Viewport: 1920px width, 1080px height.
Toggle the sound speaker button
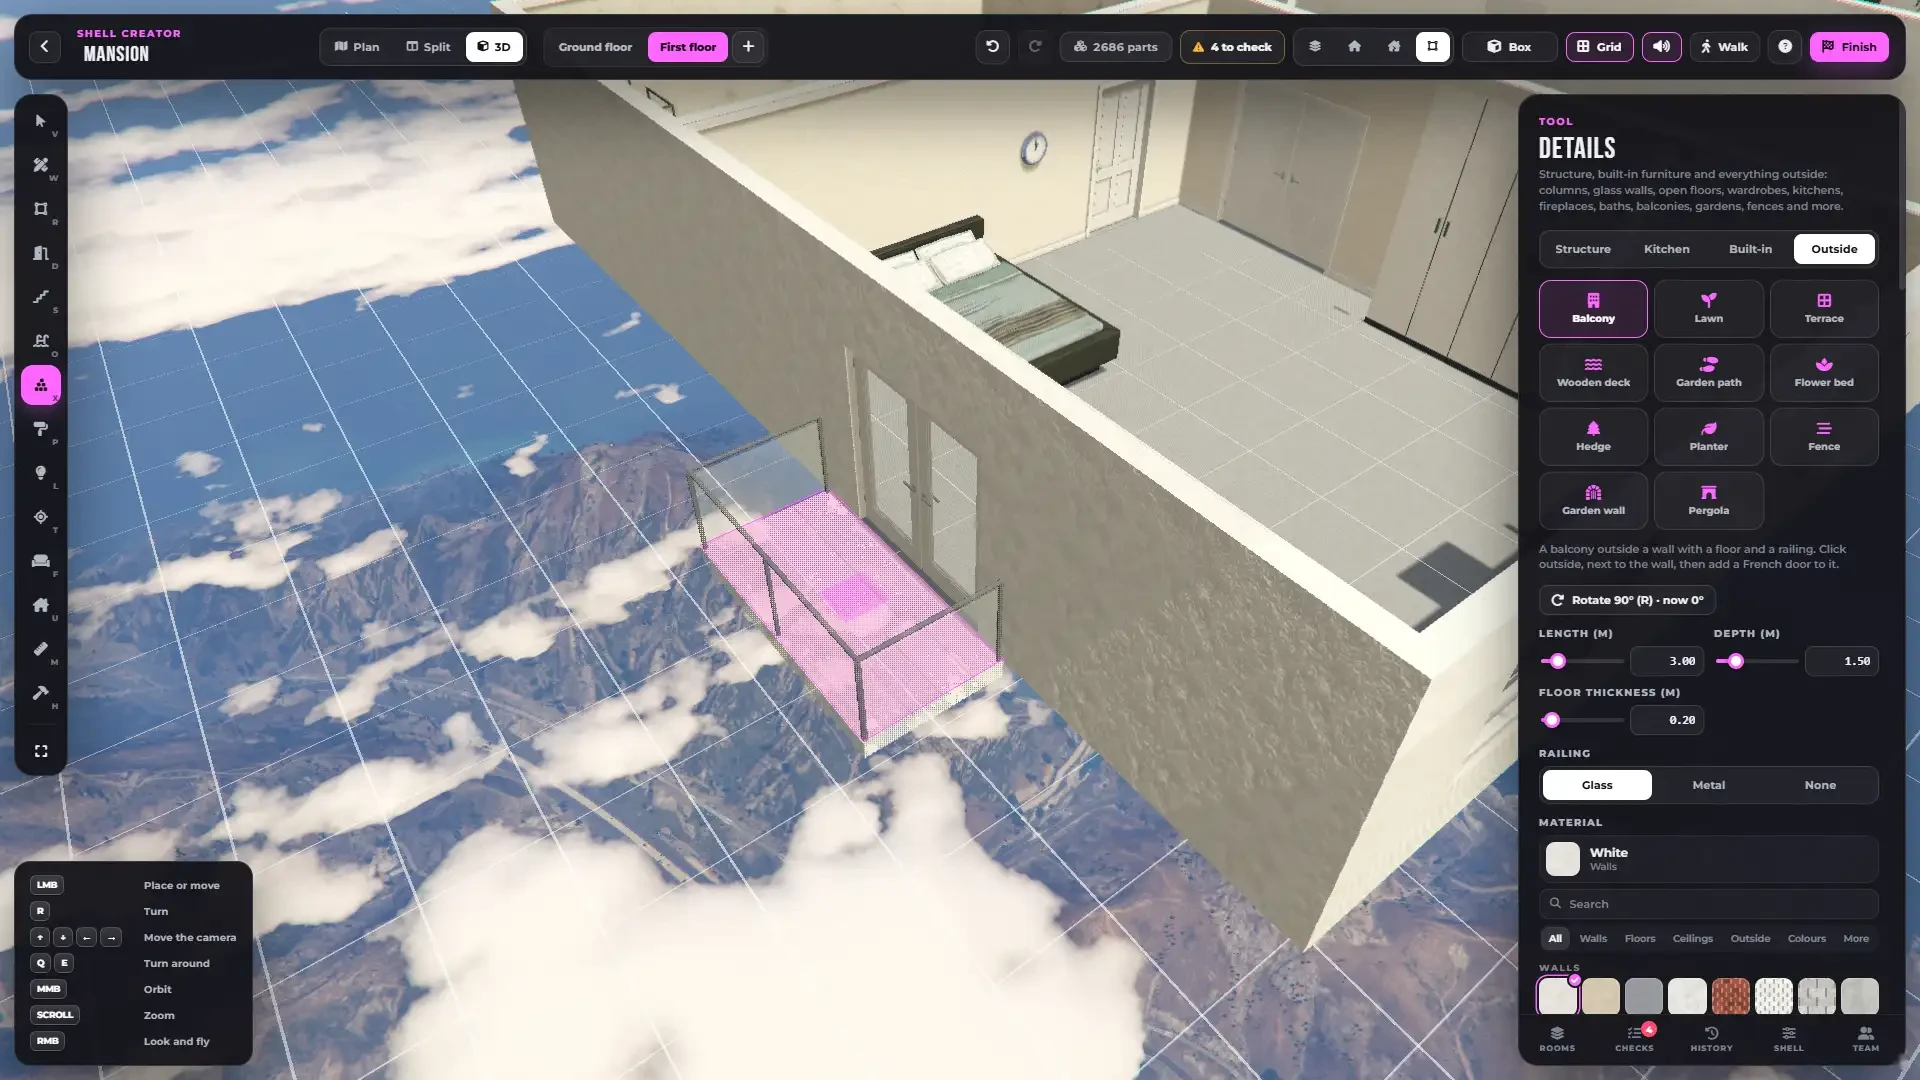point(1662,47)
